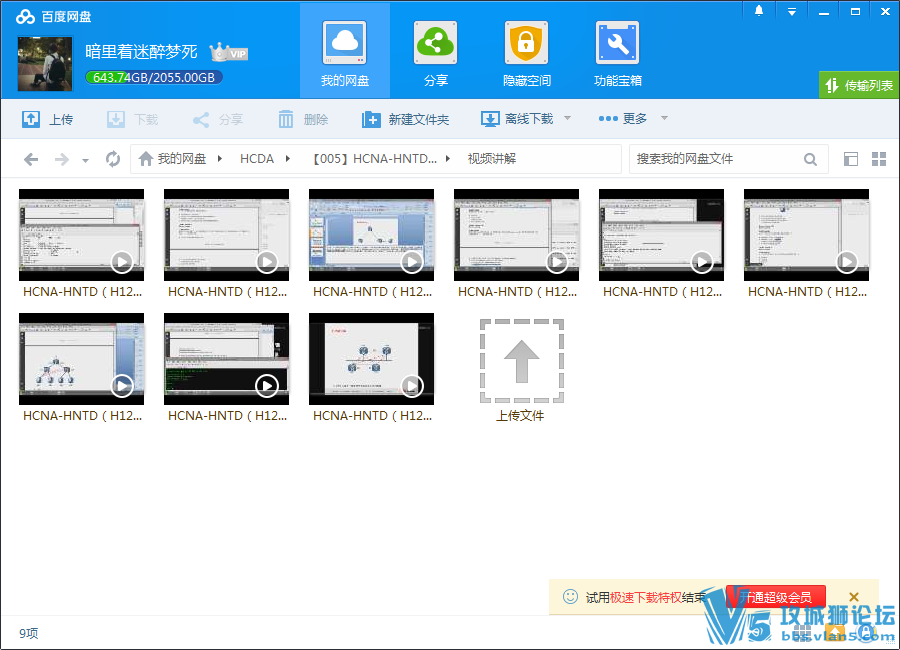The width and height of the screenshot is (900, 650).
Task: Navigate to HCDA folder in breadcrumb
Action: pos(257,158)
